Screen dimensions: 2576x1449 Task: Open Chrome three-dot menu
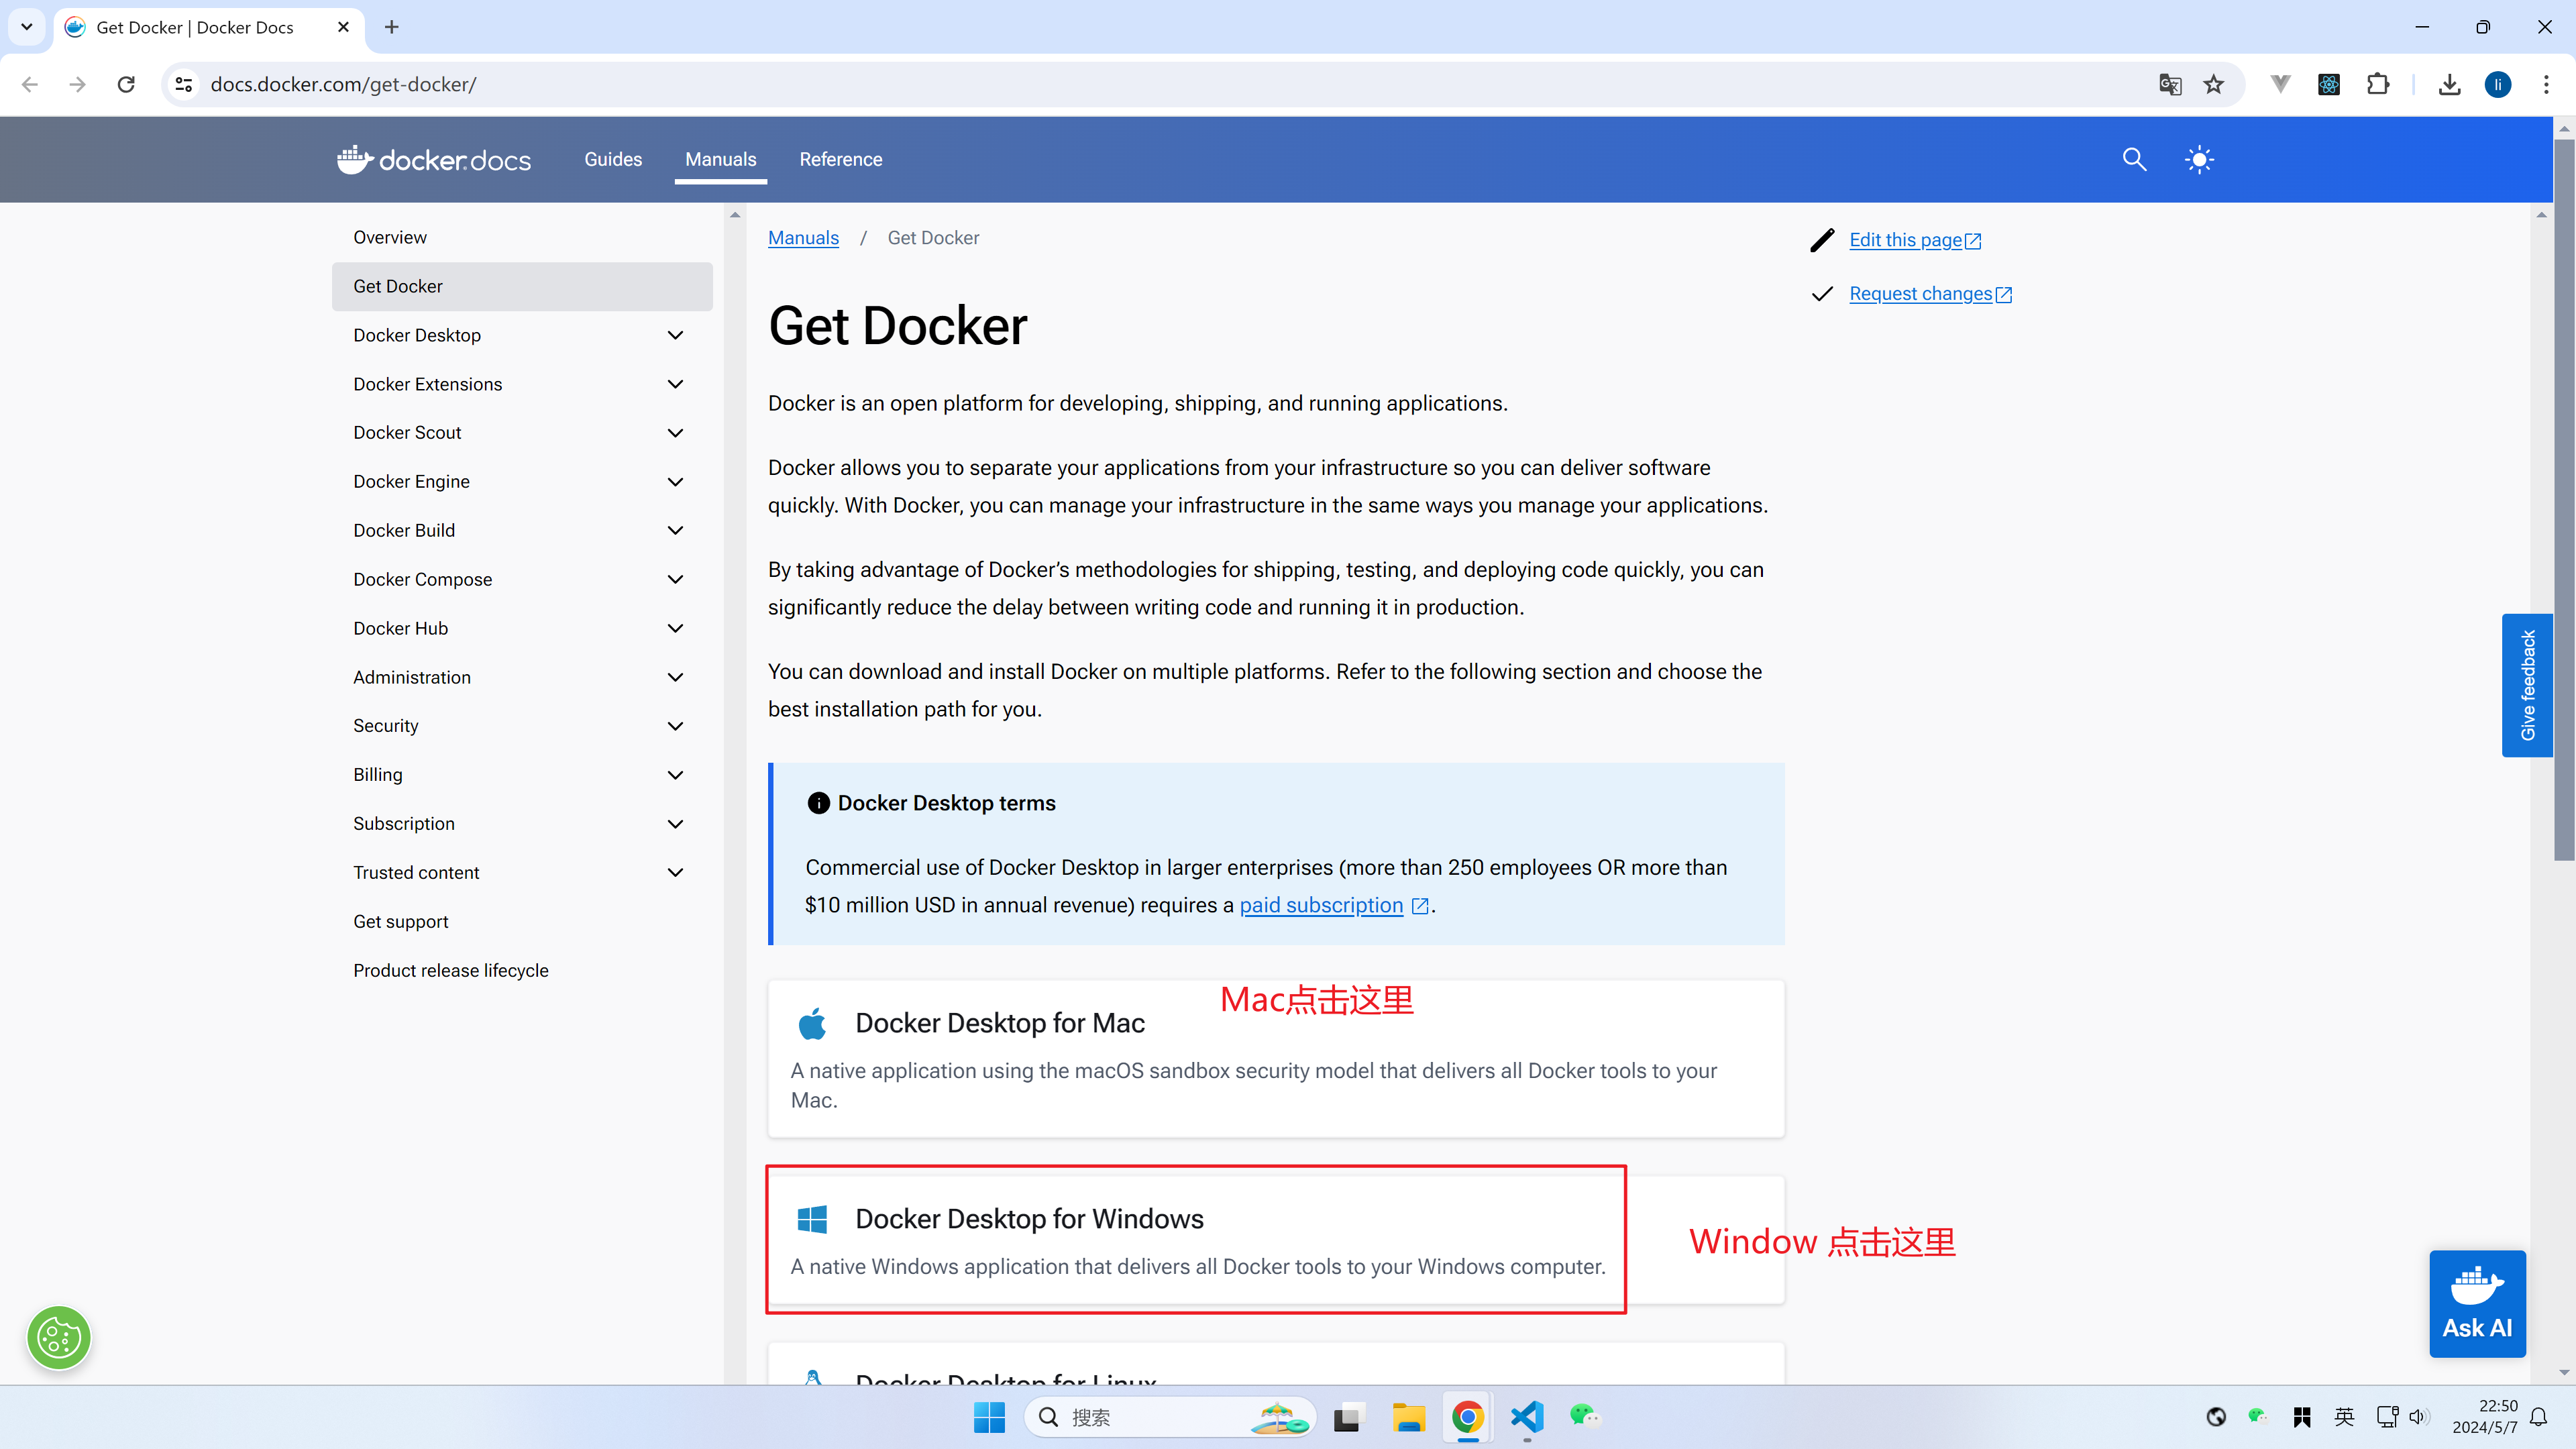pyautogui.click(x=2546, y=85)
